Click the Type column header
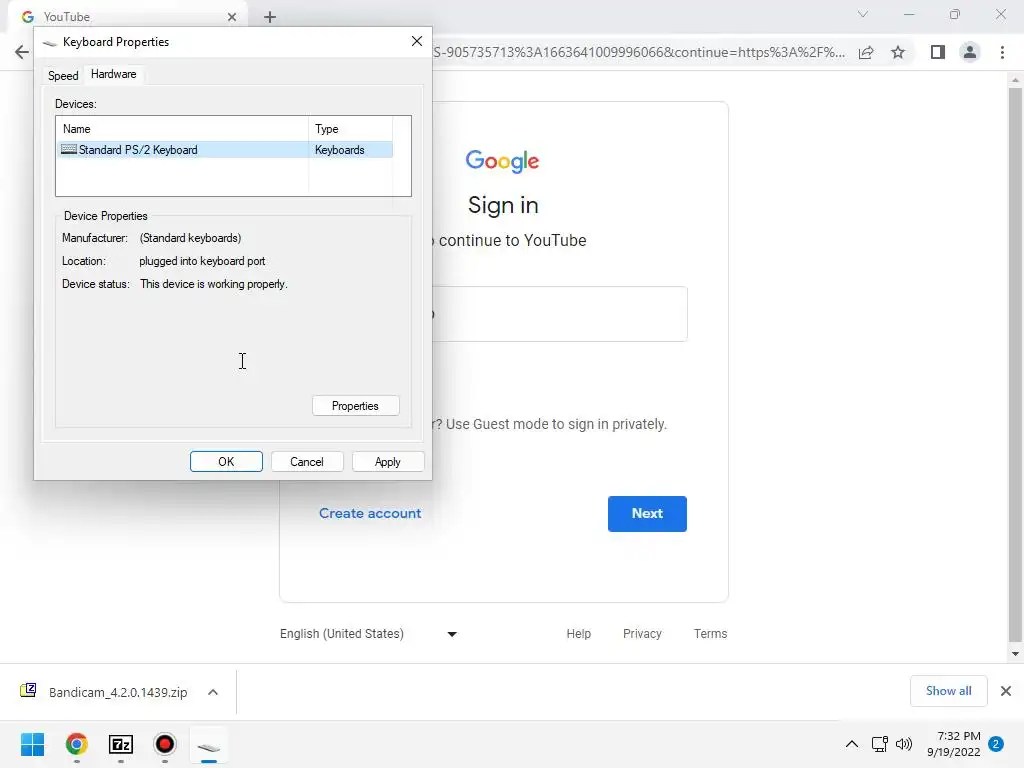This screenshot has width=1024, height=768. pos(350,129)
